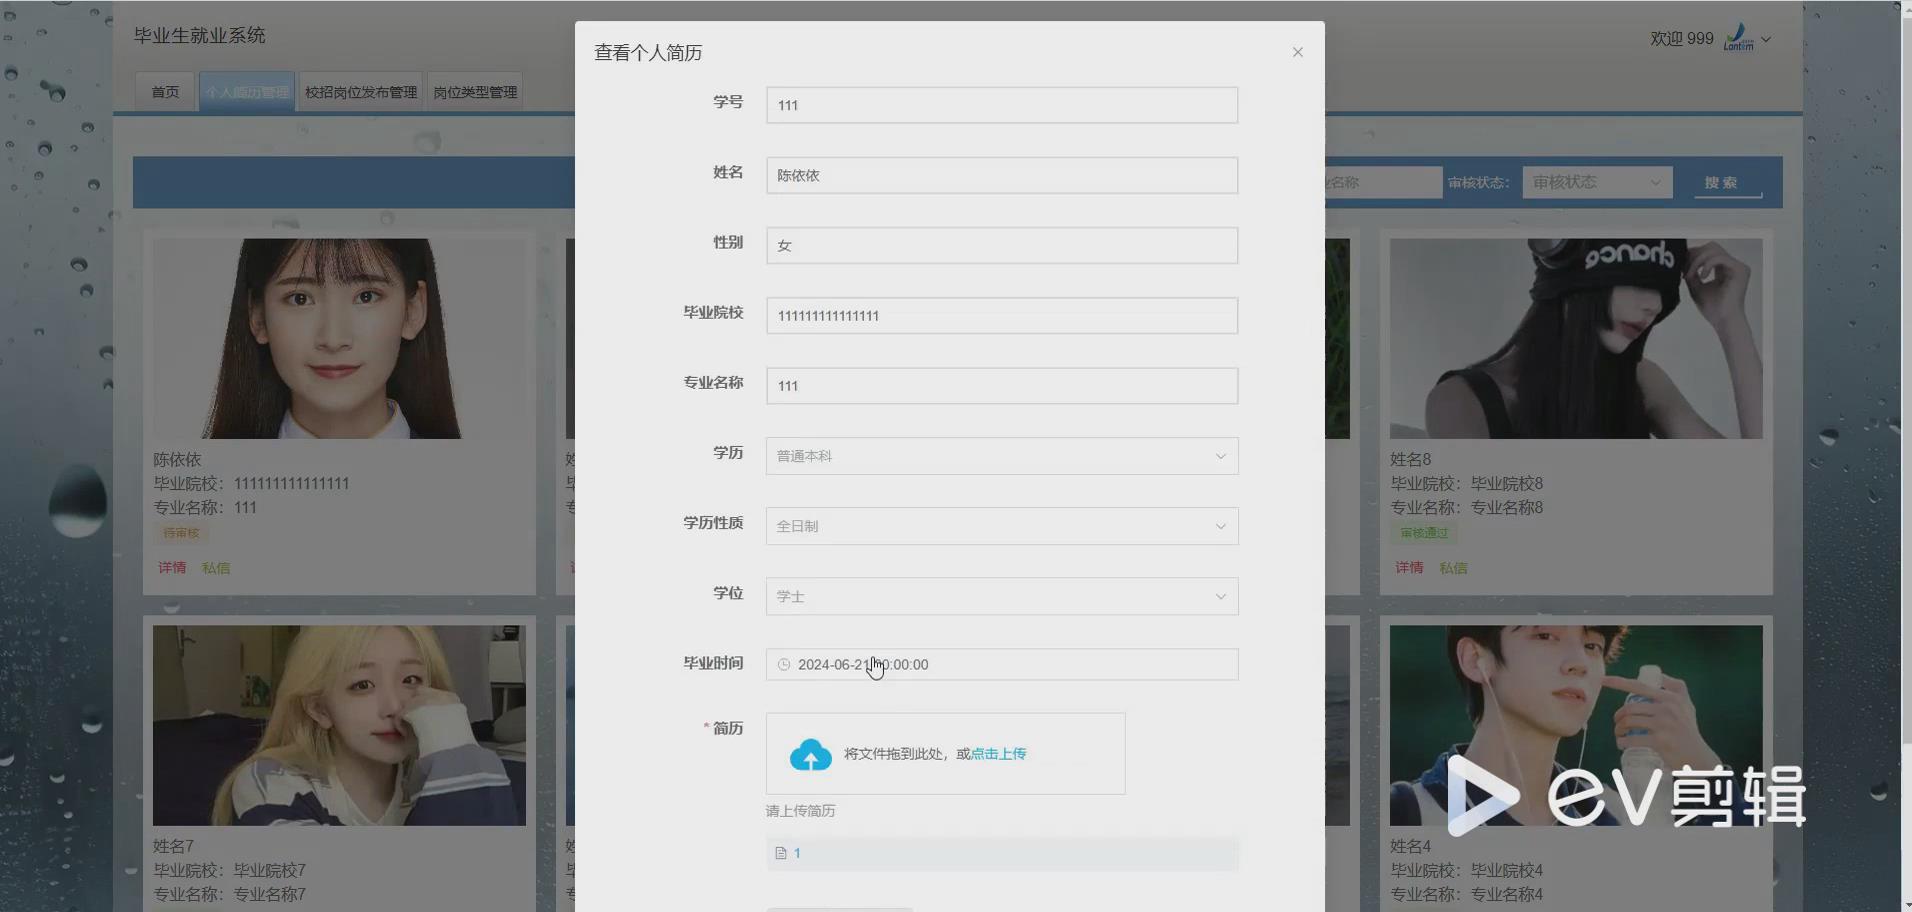The height and width of the screenshot is (912, 1912).
Task: Click the uploaded resume file 1 link
Action: tap(797, 853)
